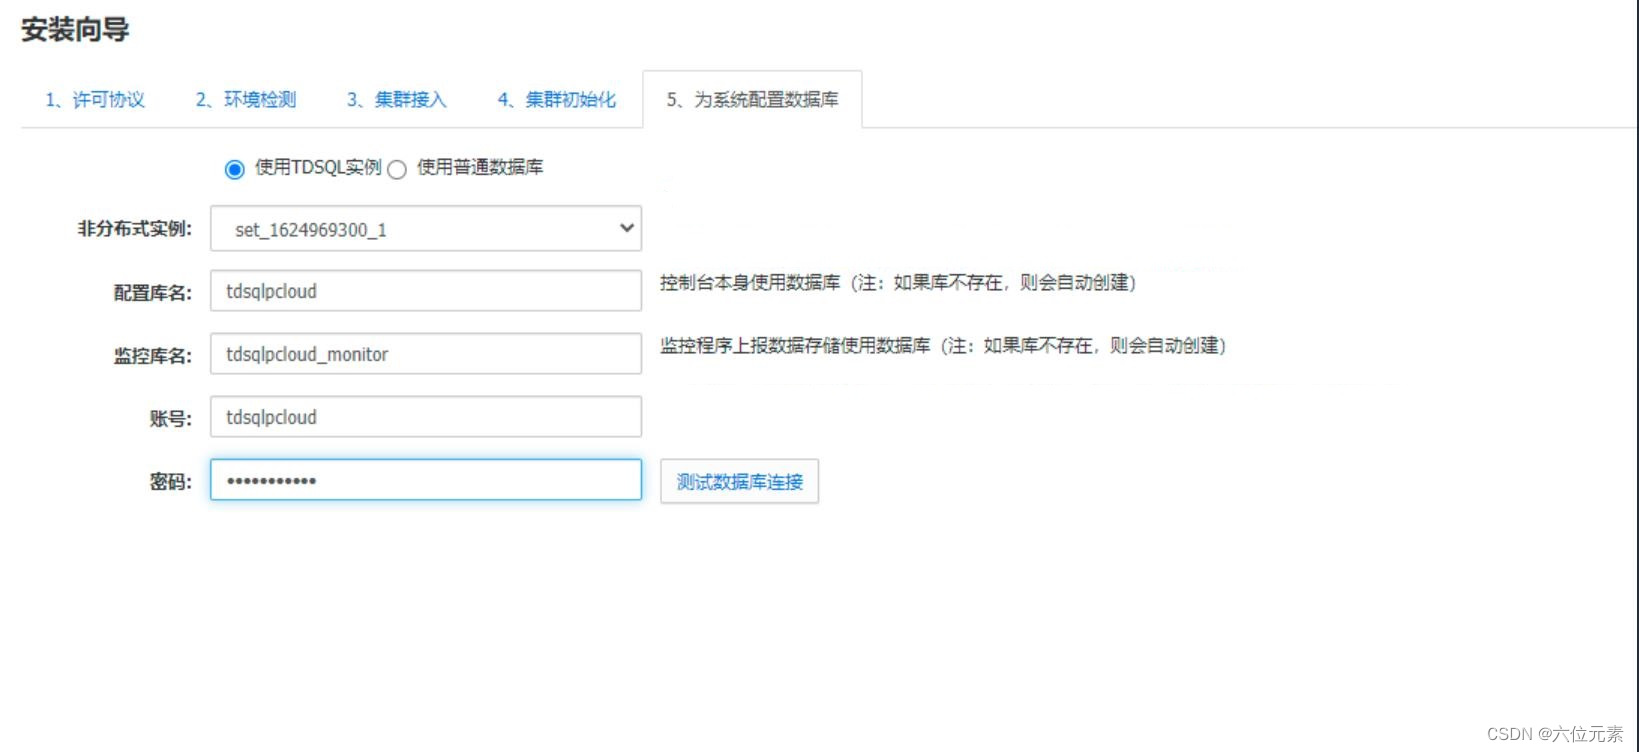Open the 非分布式实例 dropdown

click(426, 228)
